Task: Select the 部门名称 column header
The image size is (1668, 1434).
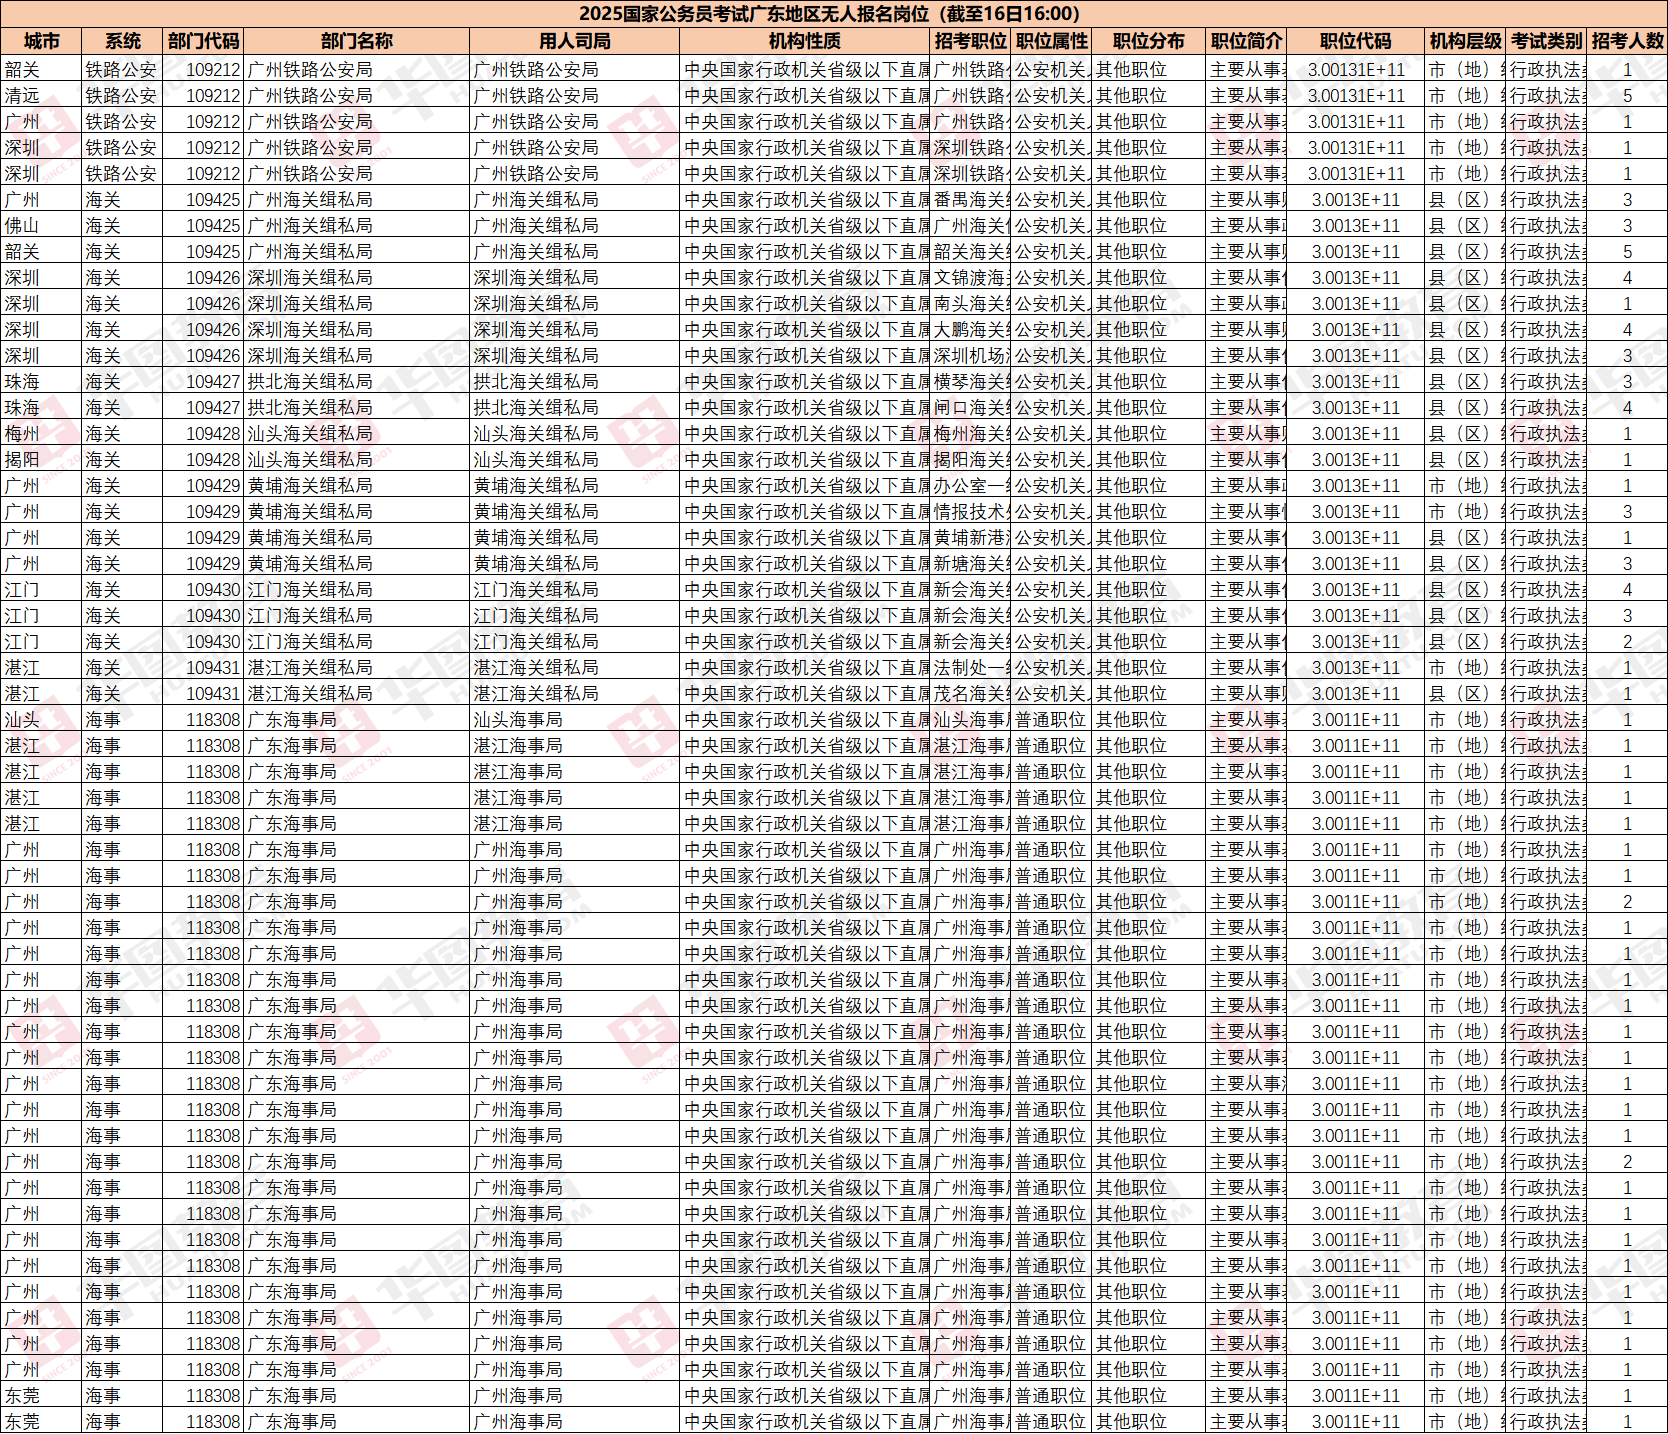Action: [357, 41]
